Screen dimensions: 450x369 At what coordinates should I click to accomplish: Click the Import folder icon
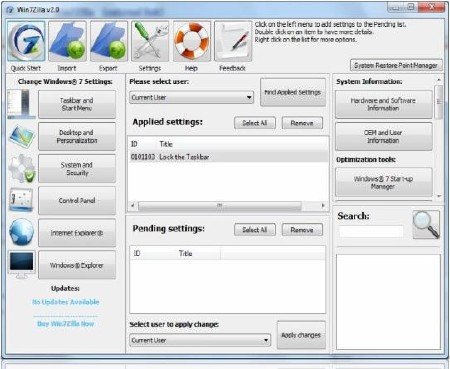pos(67,41)
